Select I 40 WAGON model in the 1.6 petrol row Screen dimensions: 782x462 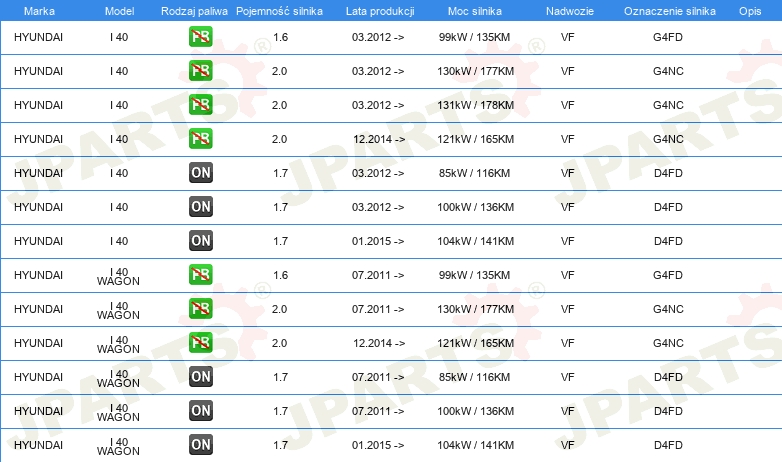tap(118, 276)
